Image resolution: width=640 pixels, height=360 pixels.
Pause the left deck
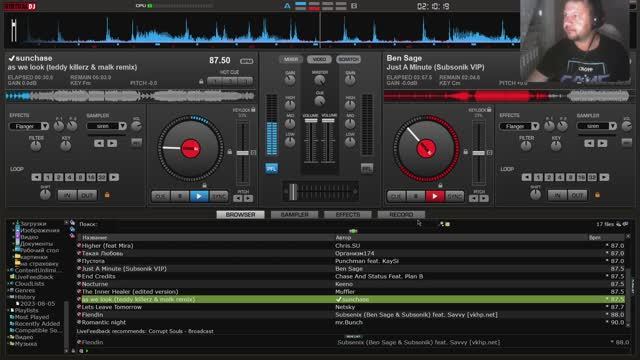pos(180,197)
